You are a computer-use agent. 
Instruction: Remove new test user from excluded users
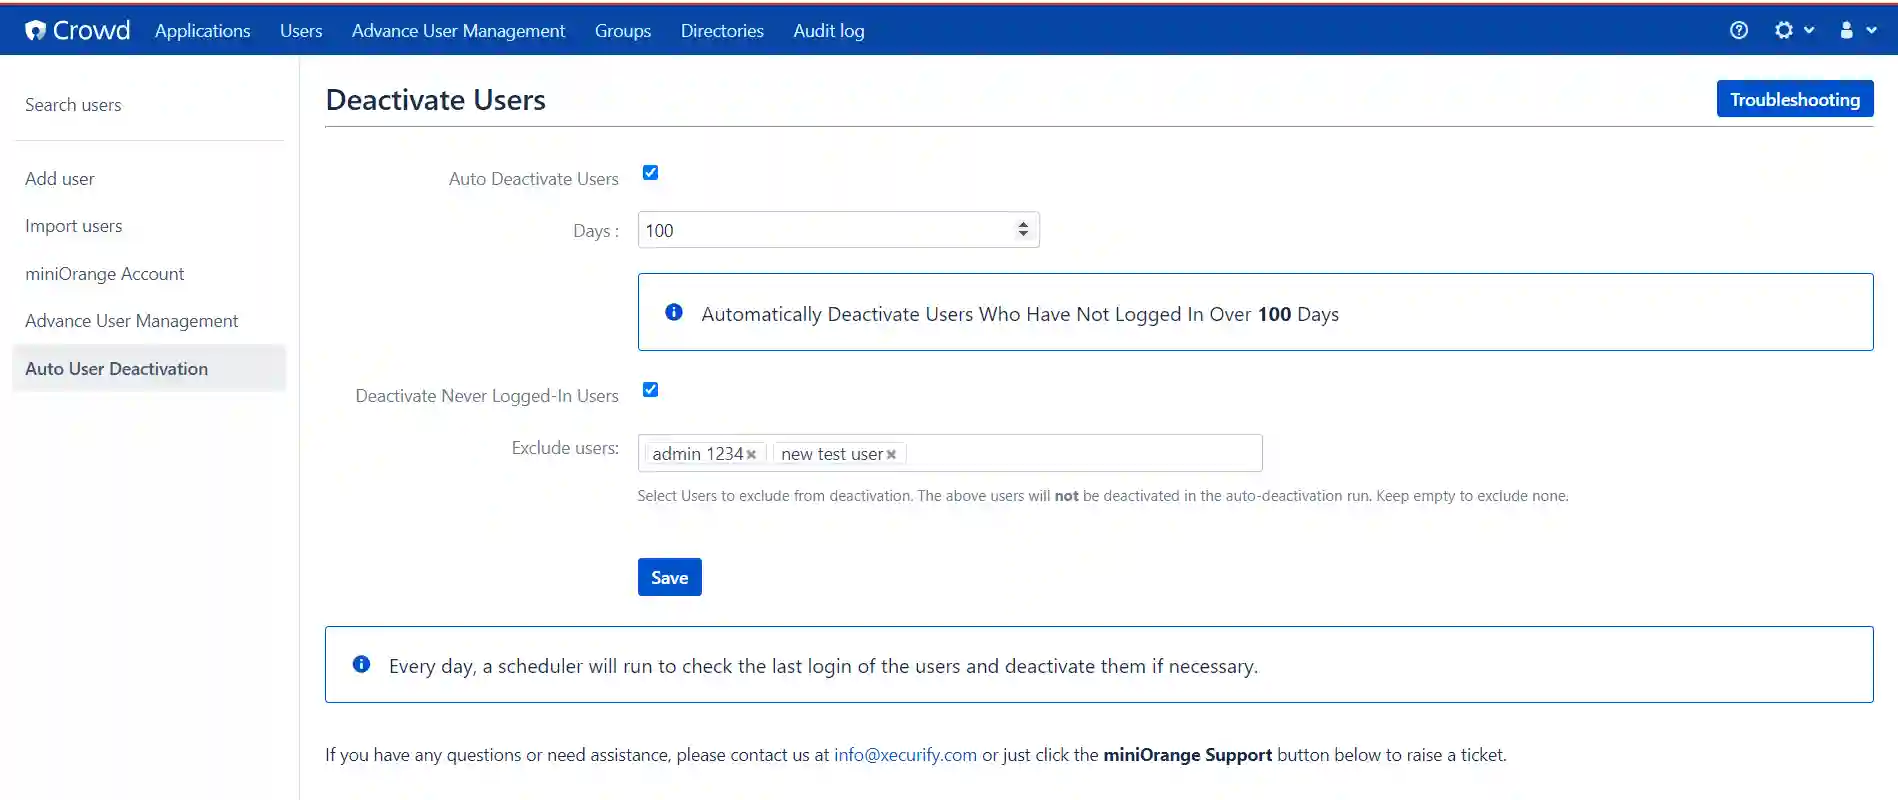click(x=891, y=455)
